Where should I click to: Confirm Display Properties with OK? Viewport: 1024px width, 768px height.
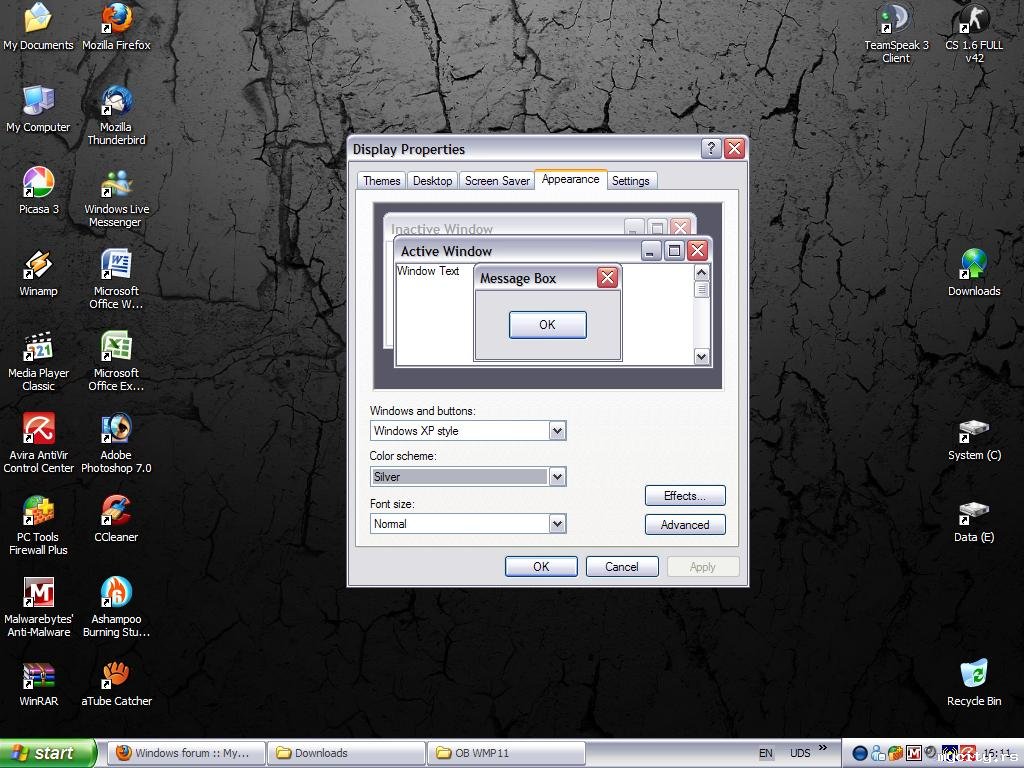(x=541, y=566)
